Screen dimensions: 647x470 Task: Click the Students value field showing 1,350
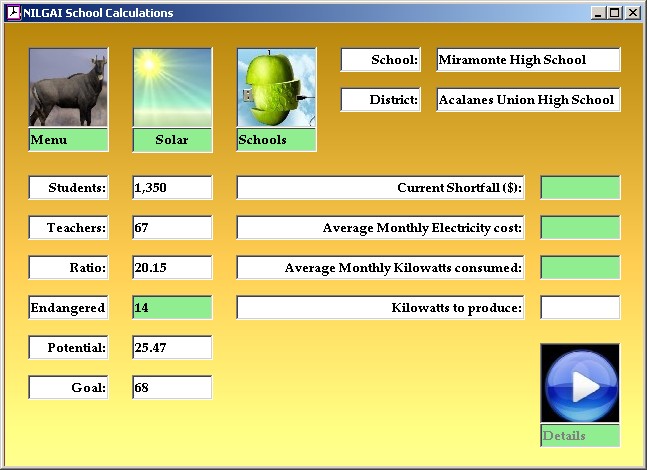tap(172, 188)
